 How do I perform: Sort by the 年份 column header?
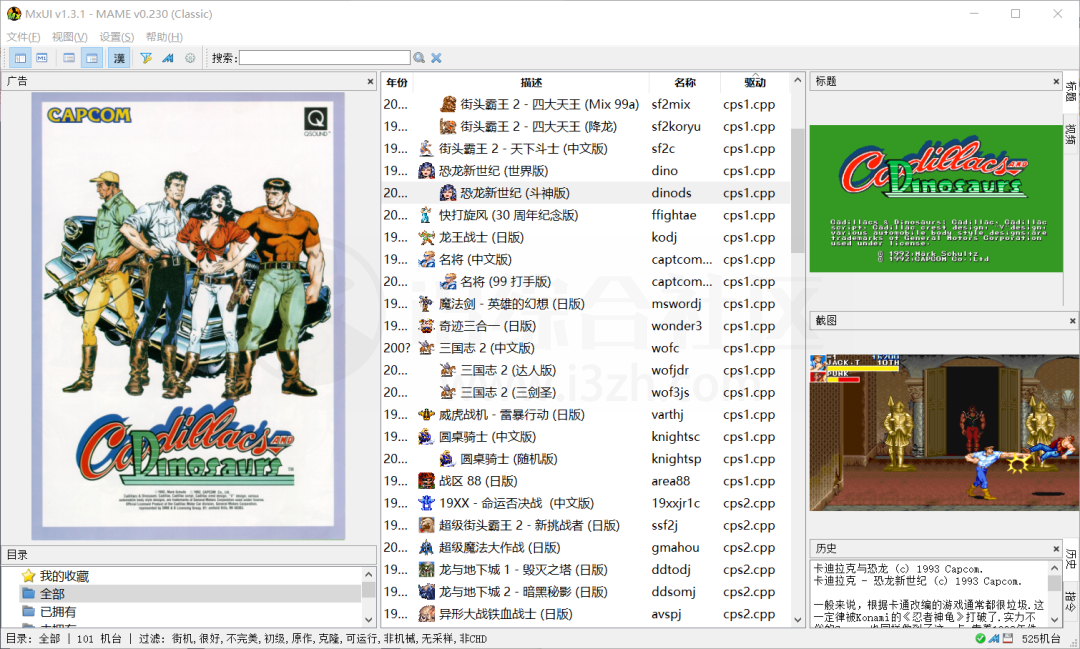pos(397,83)
